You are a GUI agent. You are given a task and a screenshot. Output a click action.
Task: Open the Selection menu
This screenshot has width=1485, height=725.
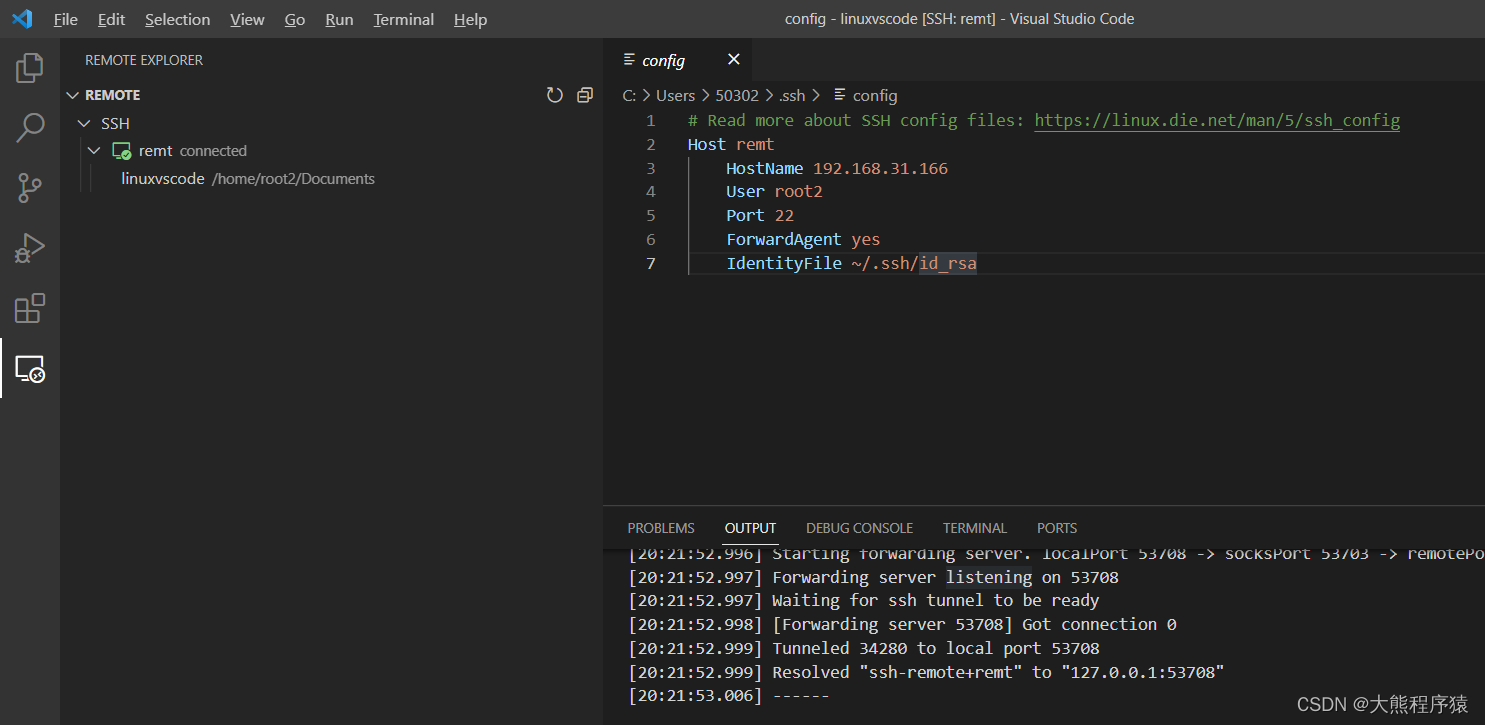click(x=177, y=19)
